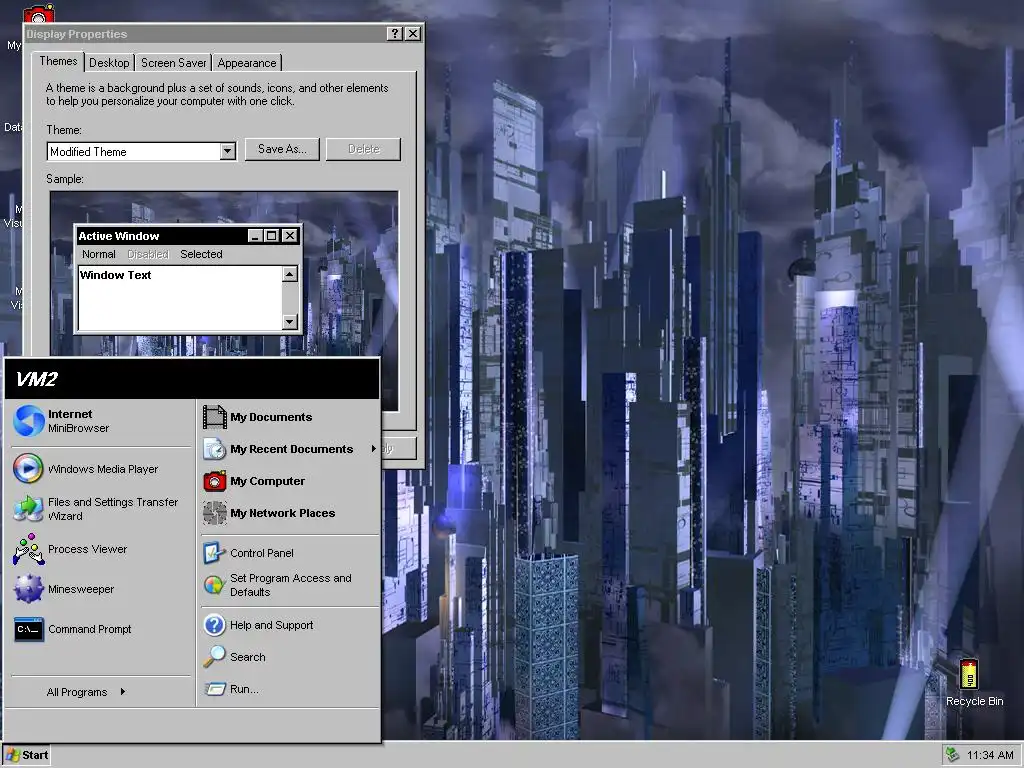
Task: Click the system tray network icon
Action: (953, 755)
